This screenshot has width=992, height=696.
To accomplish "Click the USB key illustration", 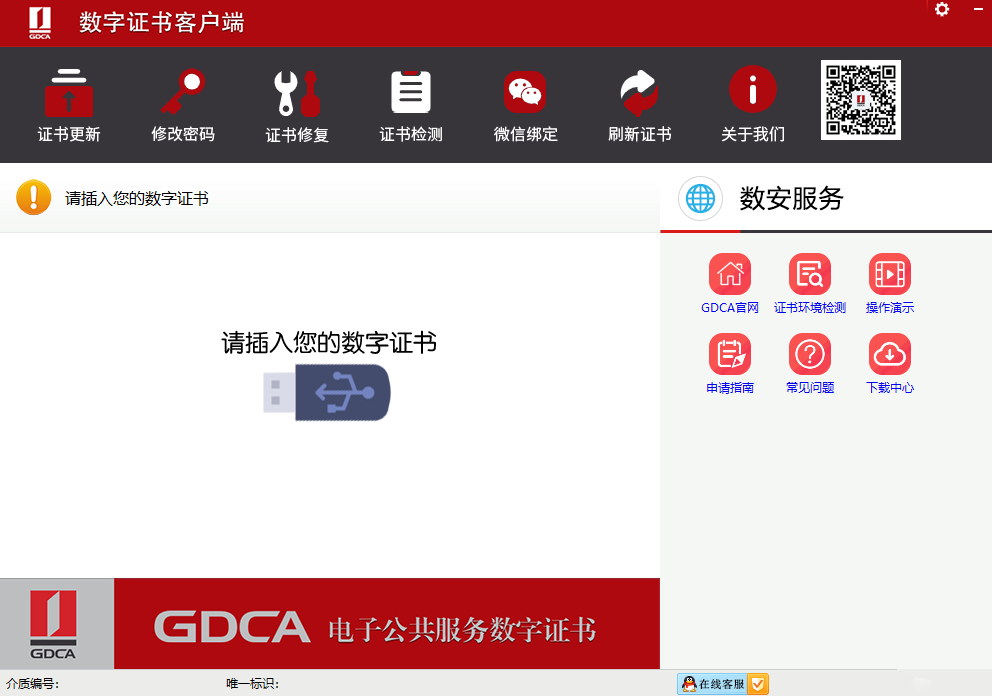I will point(326,392).
